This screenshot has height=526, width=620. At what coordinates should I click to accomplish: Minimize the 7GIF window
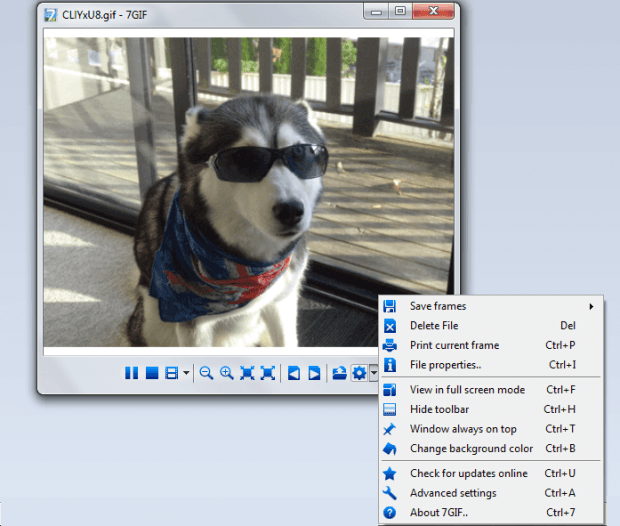pyautogui.click(x=376, y=11)
